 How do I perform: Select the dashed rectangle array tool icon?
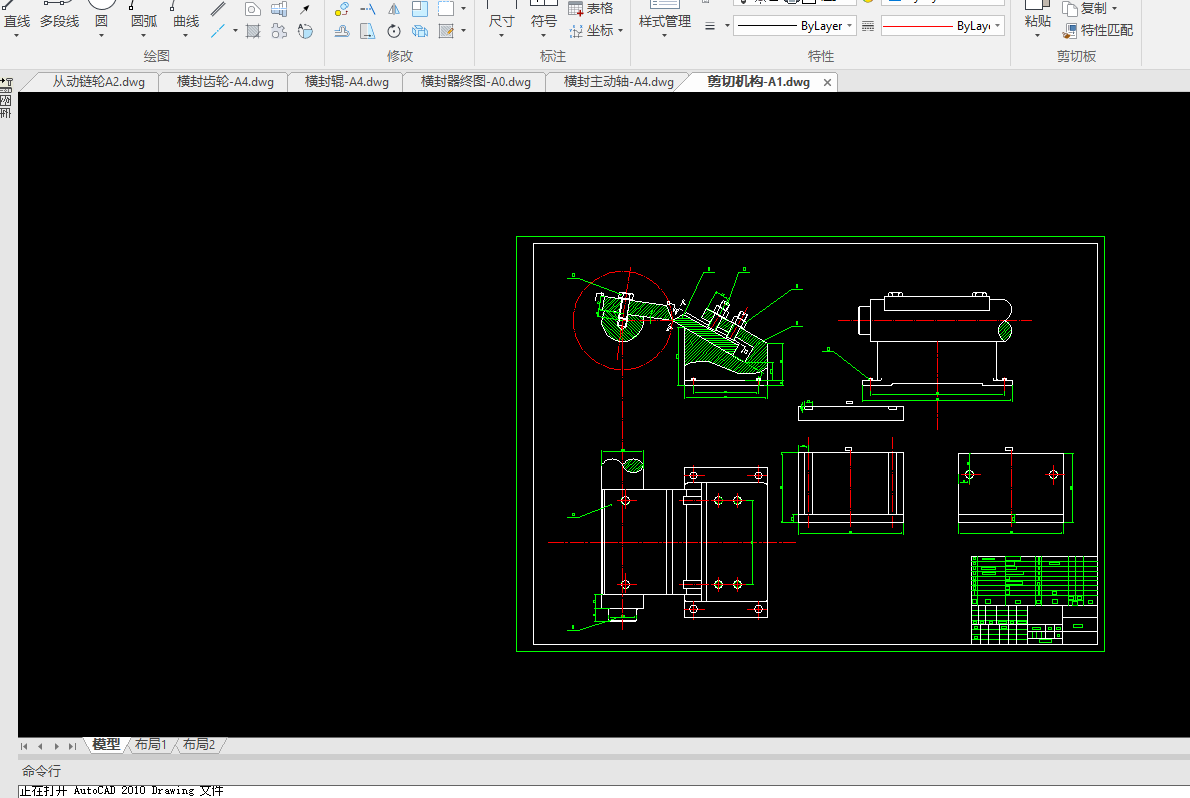tap(446, 8)
